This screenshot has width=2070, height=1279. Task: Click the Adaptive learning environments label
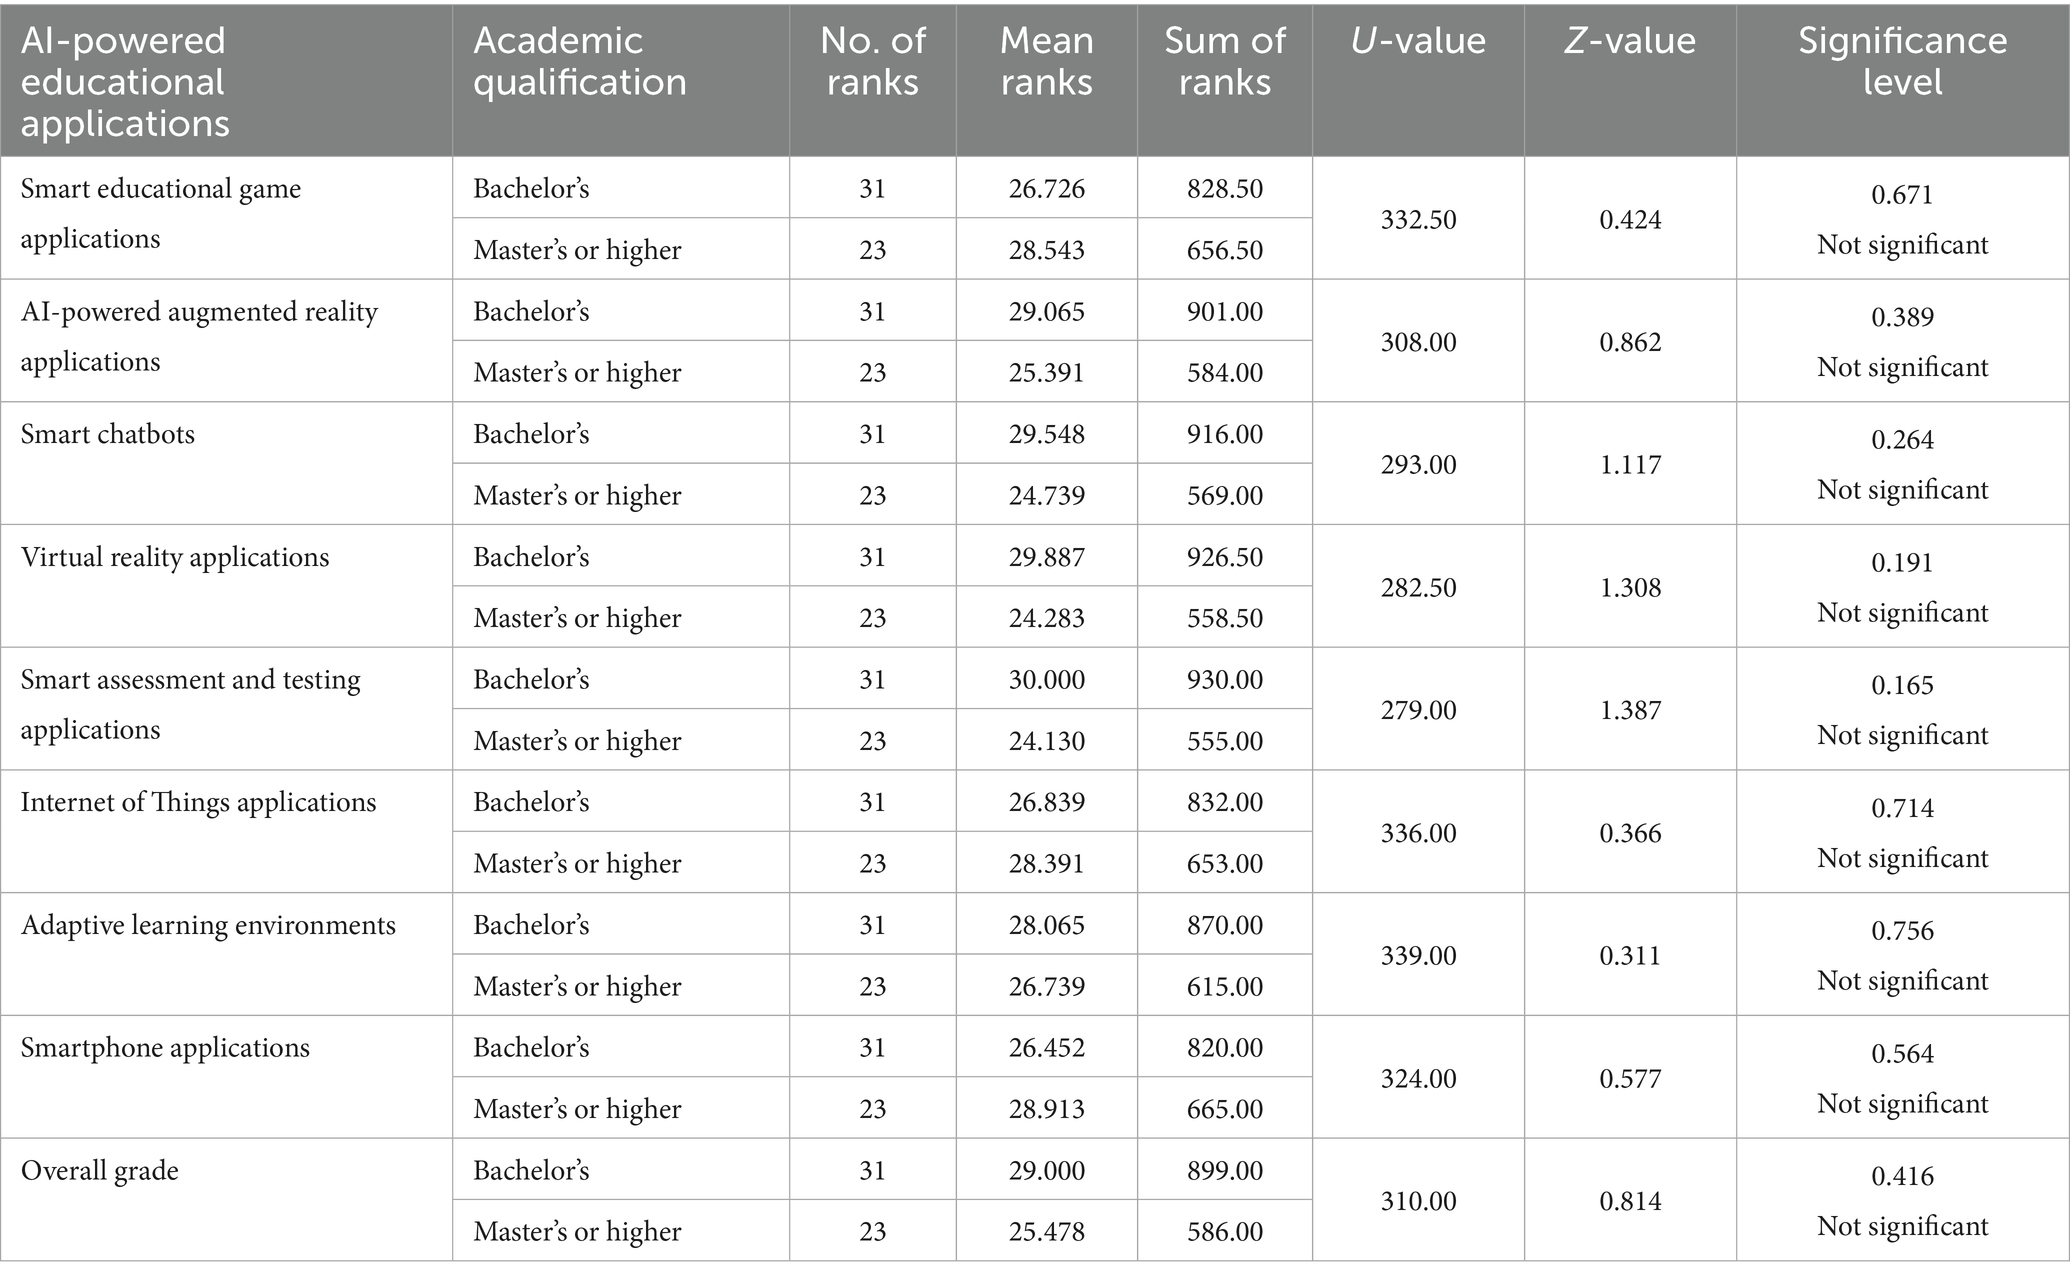click(208, 925)
